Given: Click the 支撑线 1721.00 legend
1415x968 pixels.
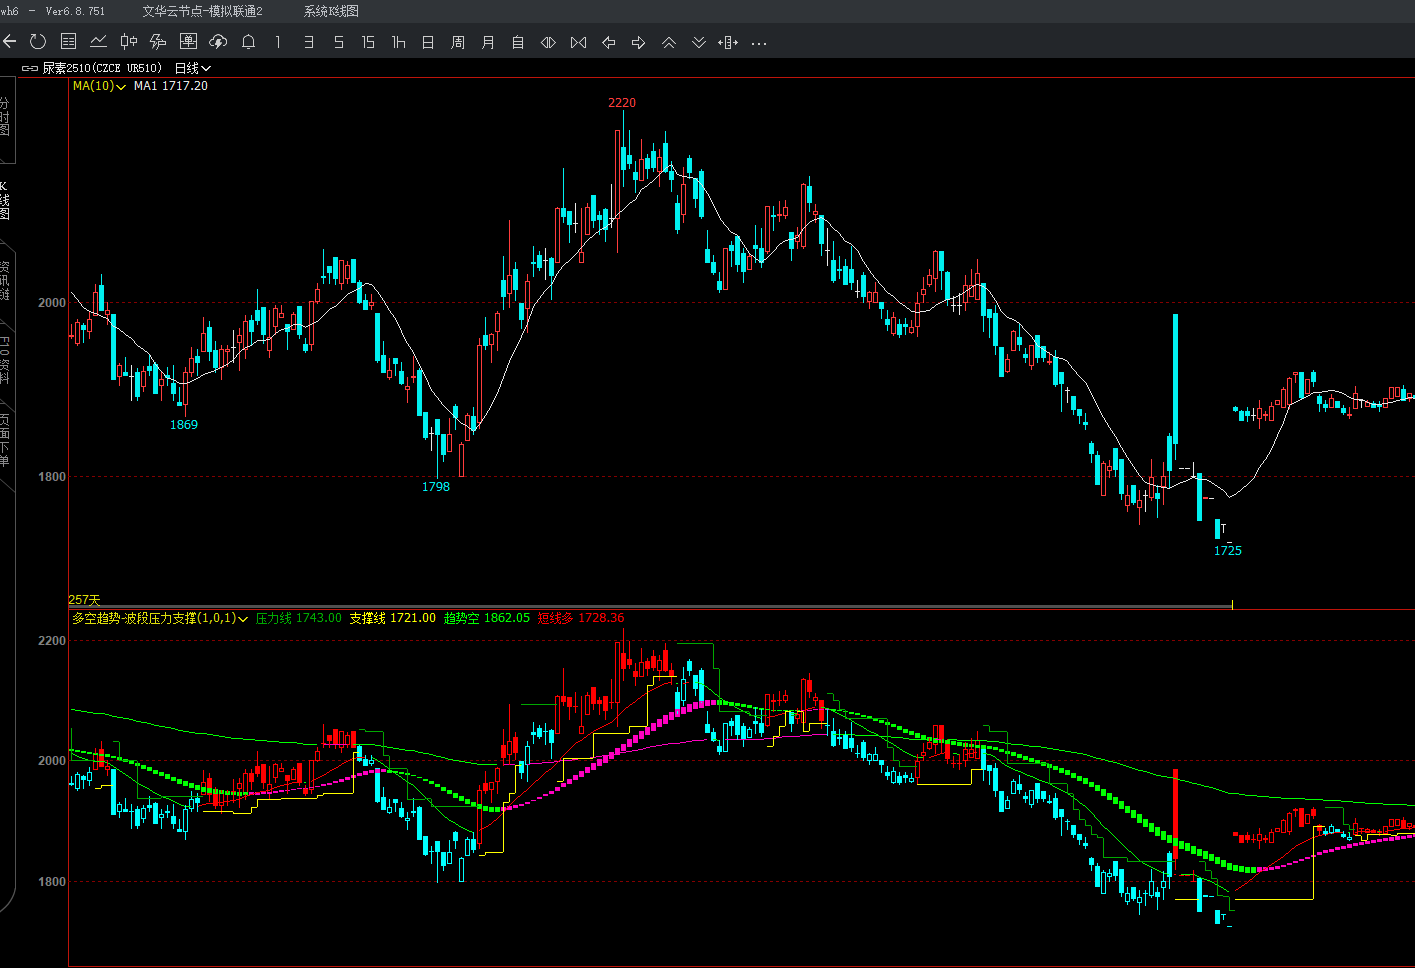Looking at the screenshot, I should [x=393, y=618].
